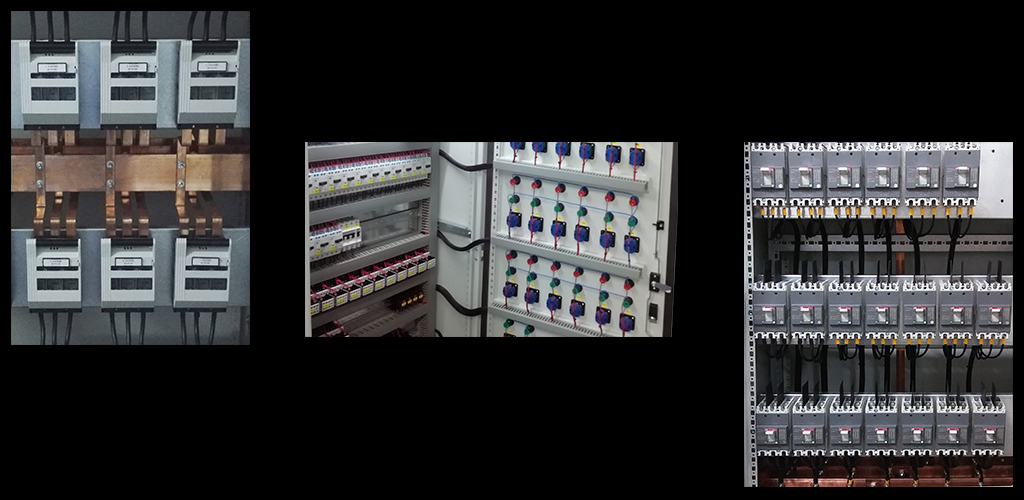Click the top-right blue selector switch on door
The width and height of the screenshot is (1024, 500).
(636, 155)
